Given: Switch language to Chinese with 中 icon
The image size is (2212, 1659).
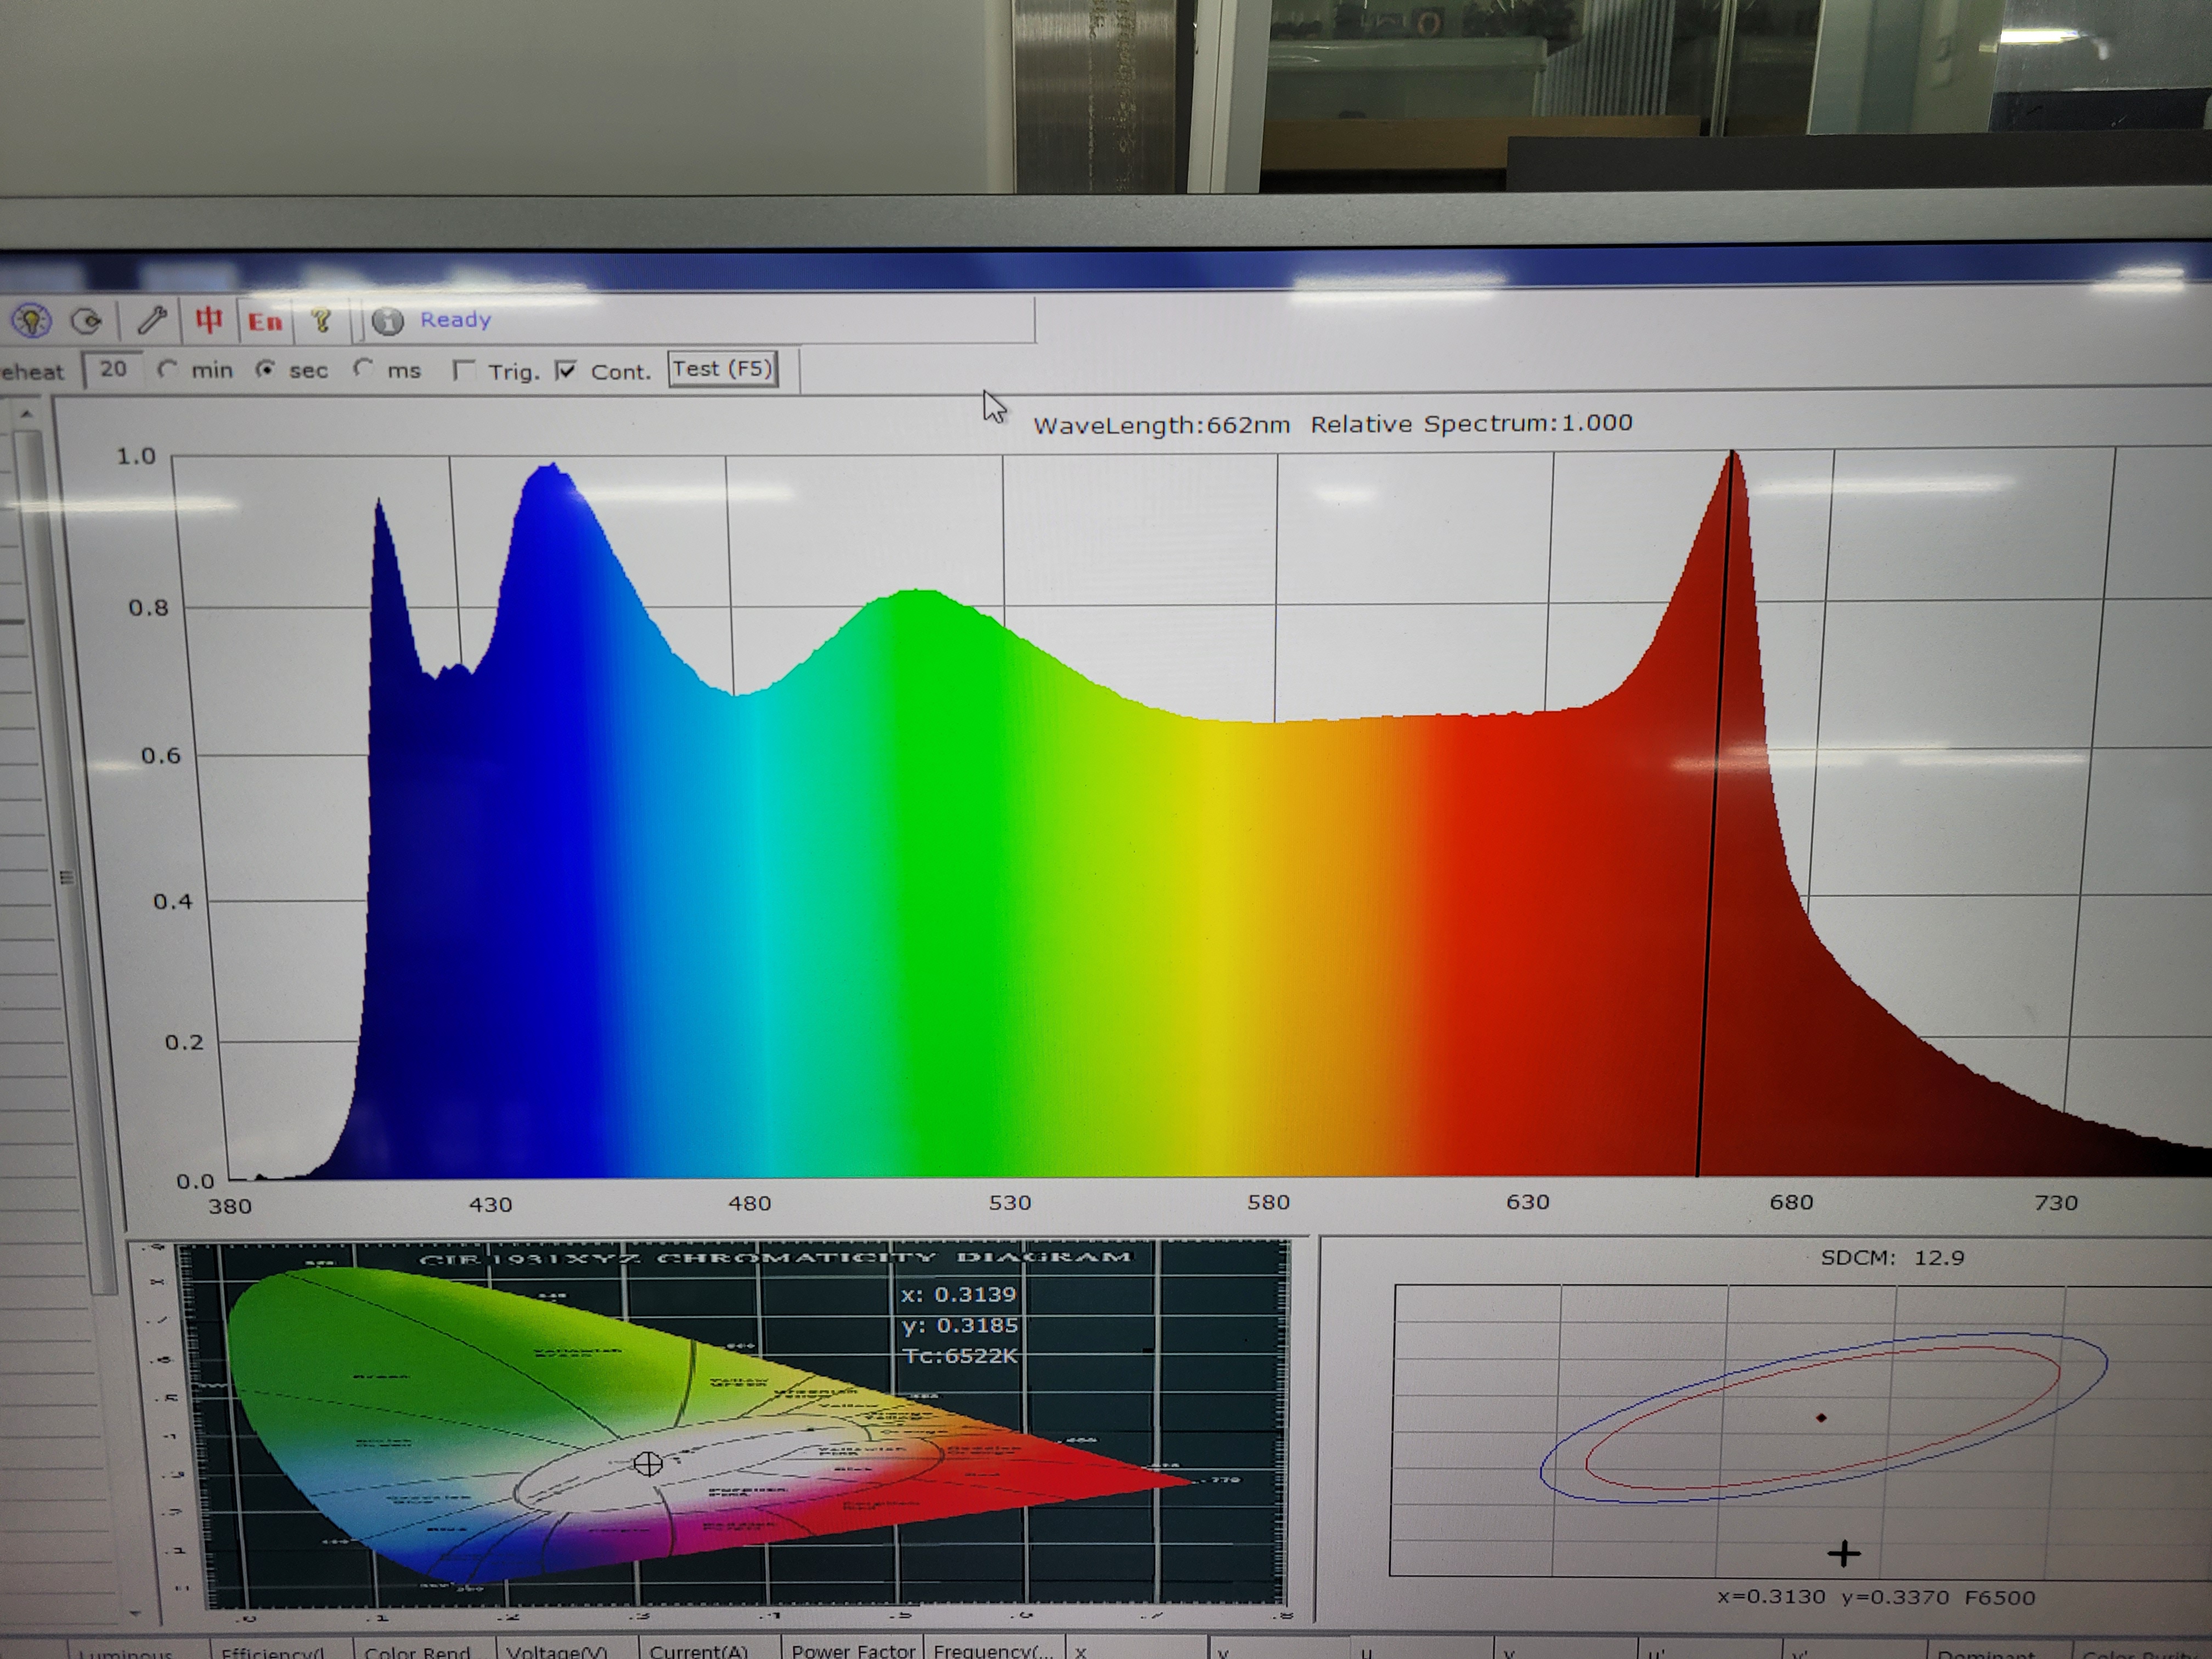Looking at the screenshot, I should point(209,320).
